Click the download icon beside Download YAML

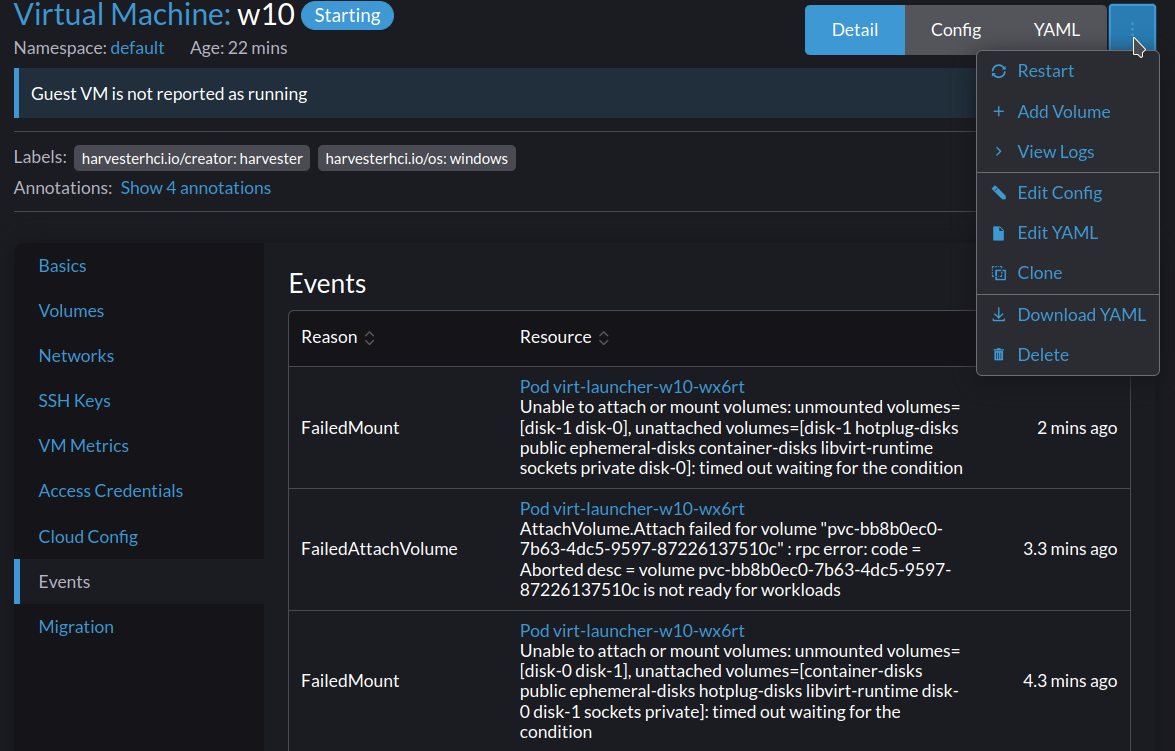tap(998, 315)
